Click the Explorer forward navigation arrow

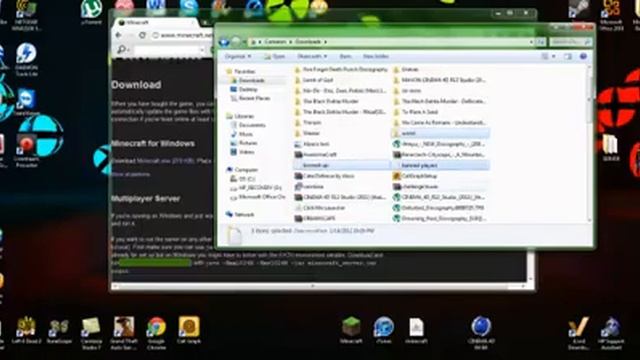[236, 42]
